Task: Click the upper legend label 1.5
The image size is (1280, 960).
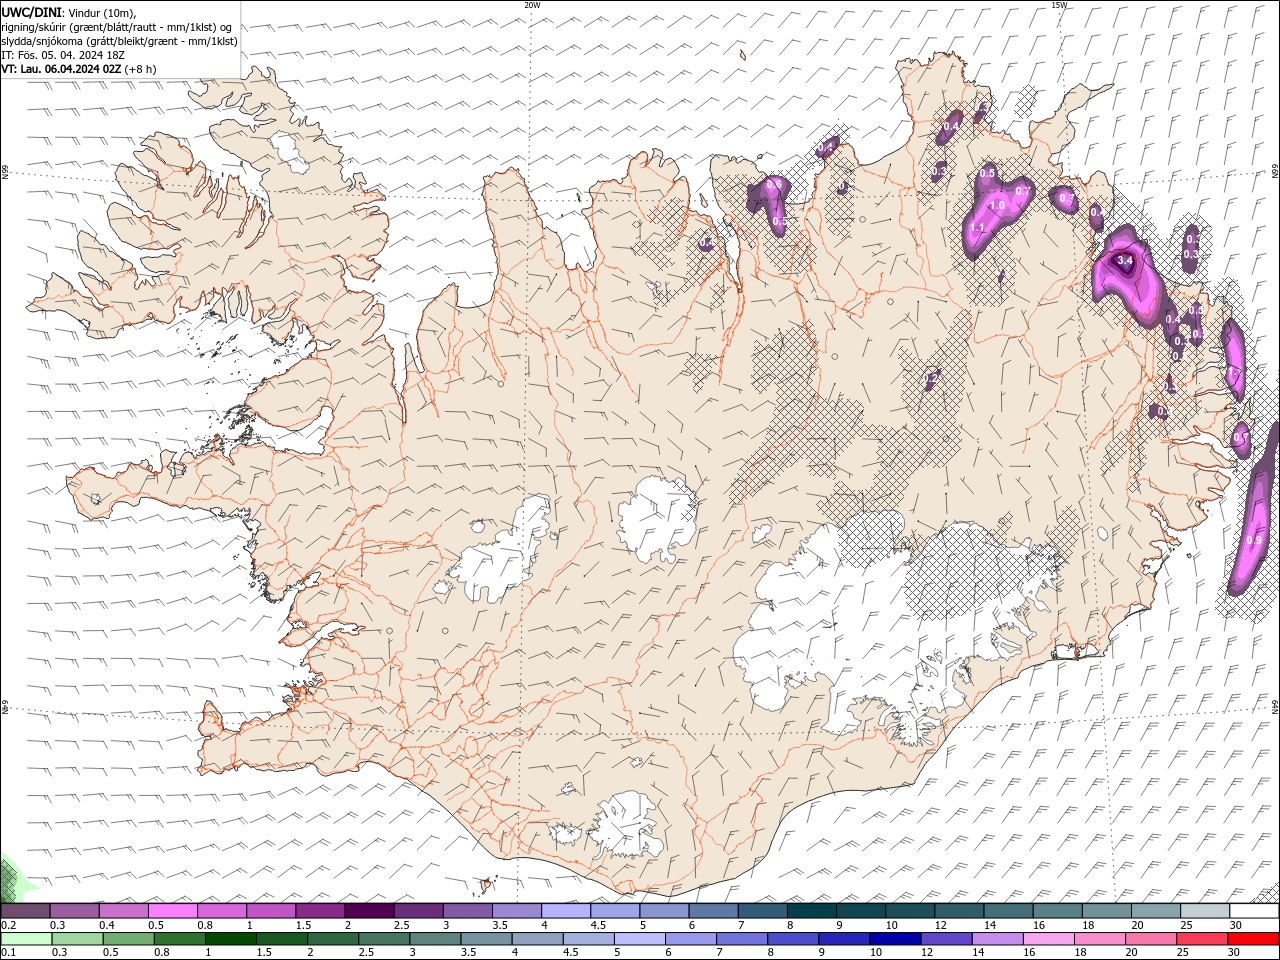Action: 301,925
